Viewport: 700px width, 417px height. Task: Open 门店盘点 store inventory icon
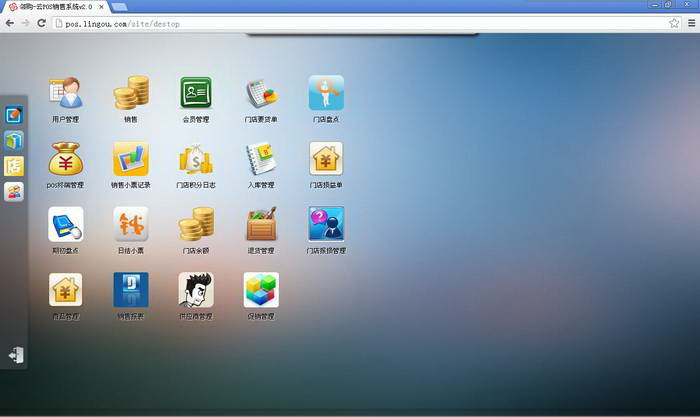326,94
